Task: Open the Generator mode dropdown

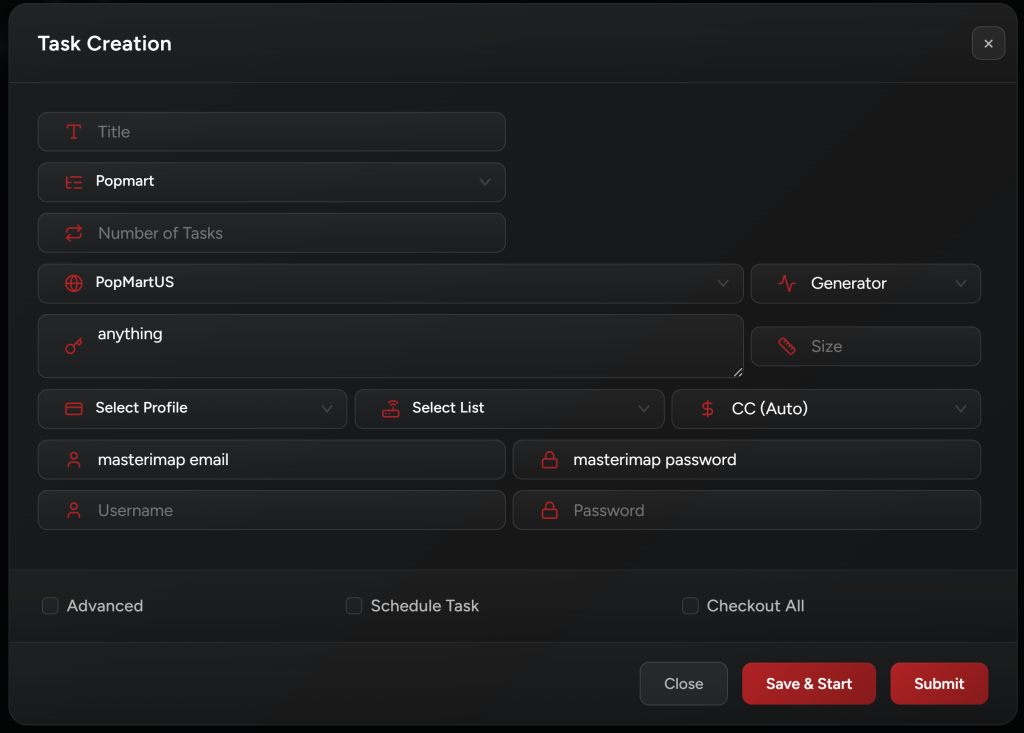Action: [x=865, y=284]
